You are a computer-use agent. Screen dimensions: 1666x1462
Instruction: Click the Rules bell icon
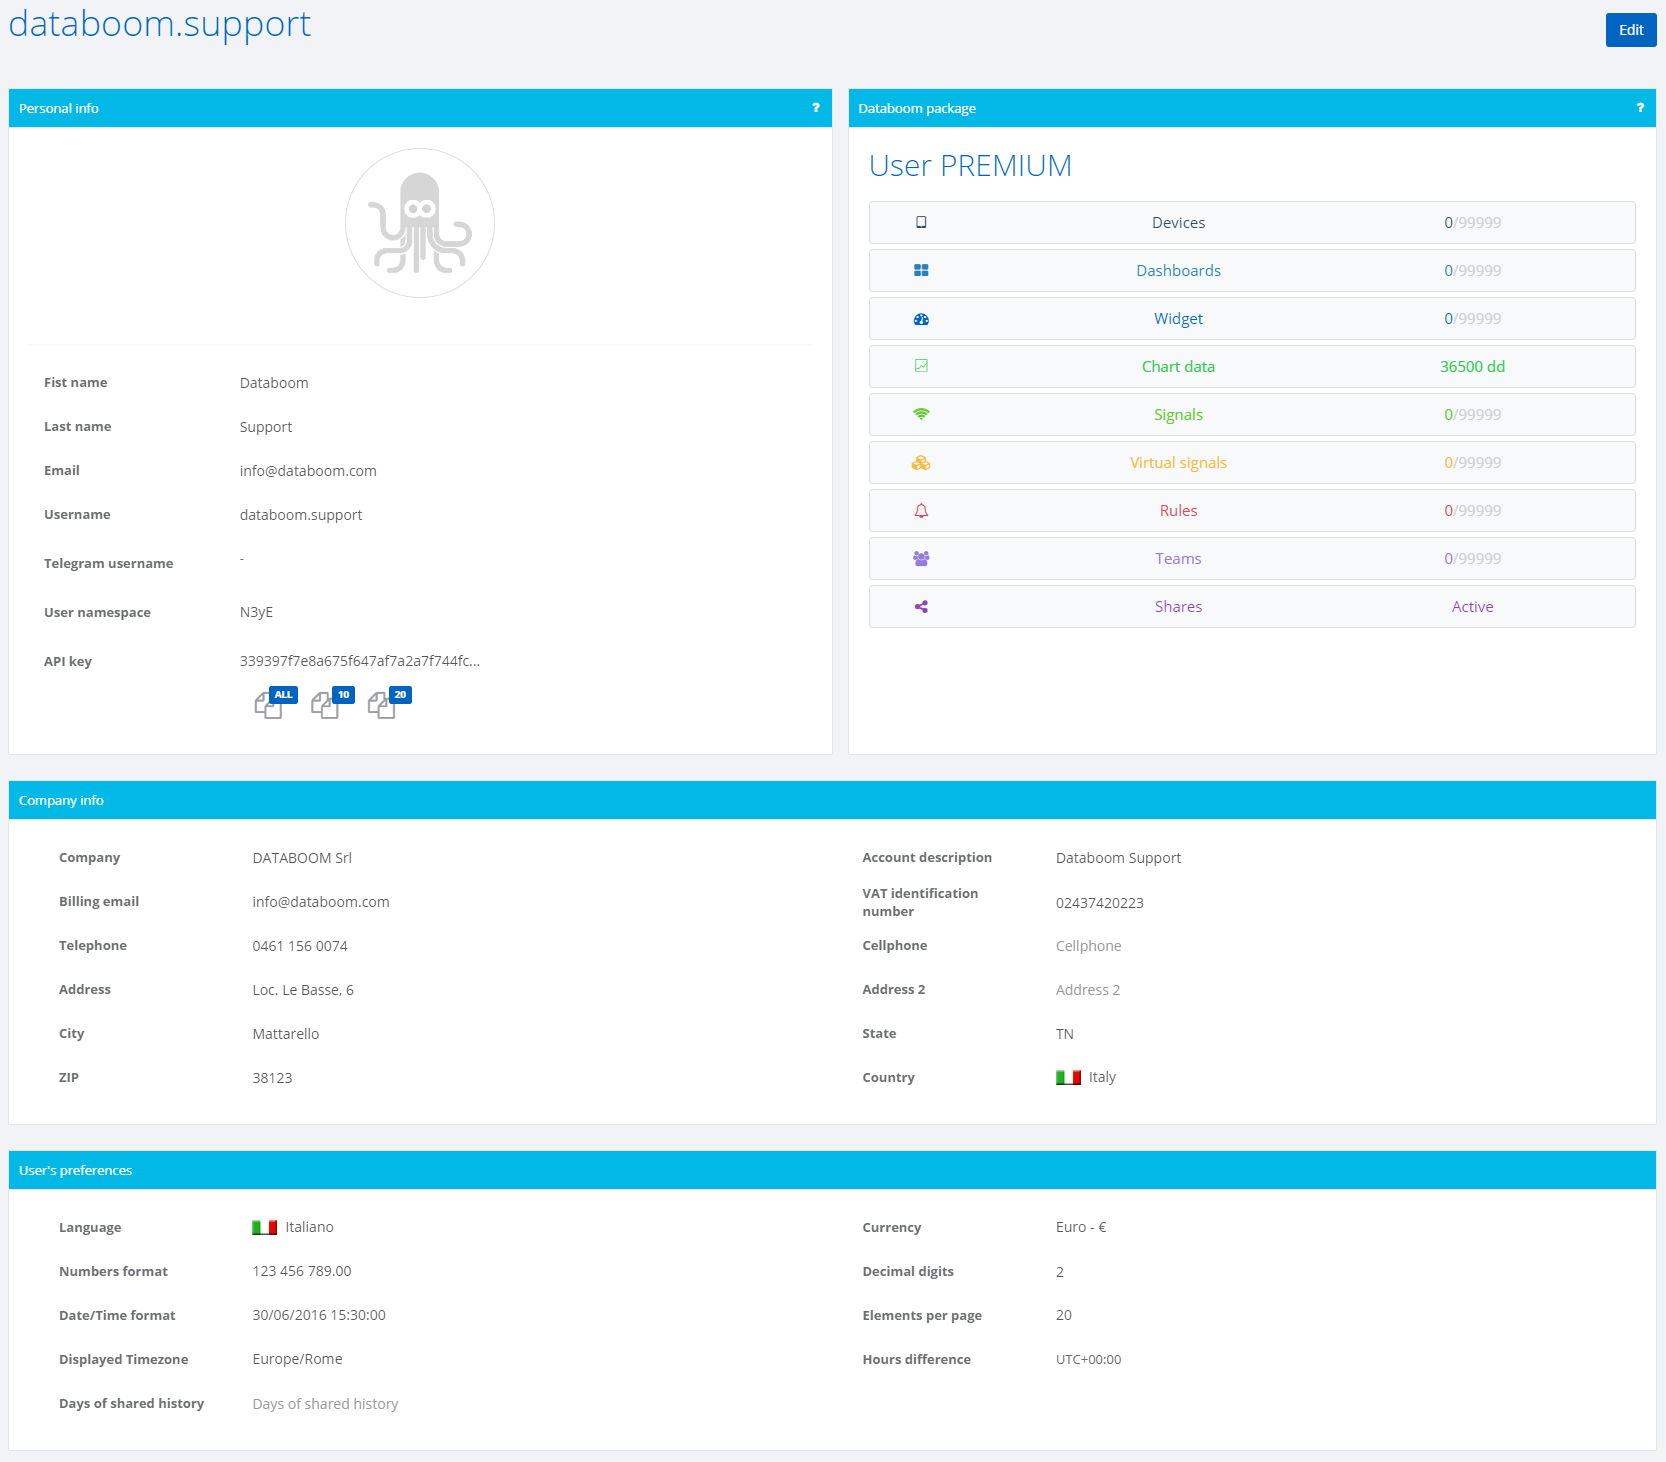[x=921, y=511]
